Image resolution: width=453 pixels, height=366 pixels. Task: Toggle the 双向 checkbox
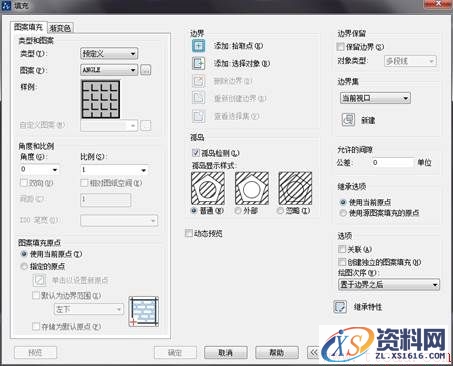pos(24,183)
